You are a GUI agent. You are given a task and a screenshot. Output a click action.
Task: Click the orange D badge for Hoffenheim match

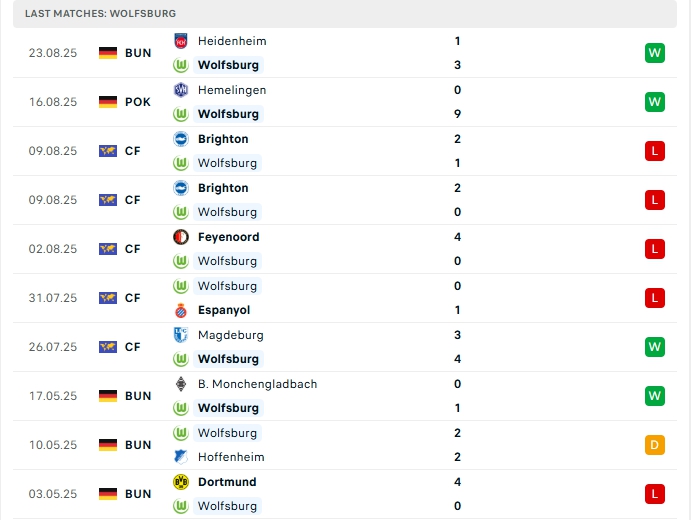[x=655, y=445]
